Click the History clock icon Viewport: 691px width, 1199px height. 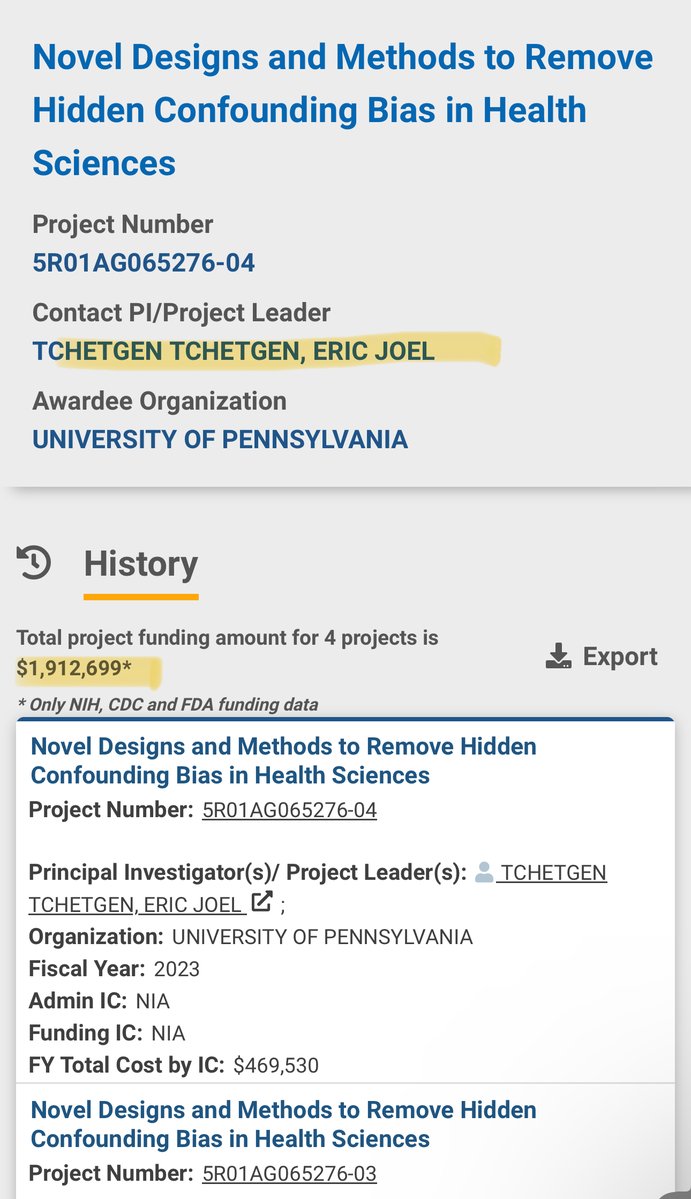34,563
